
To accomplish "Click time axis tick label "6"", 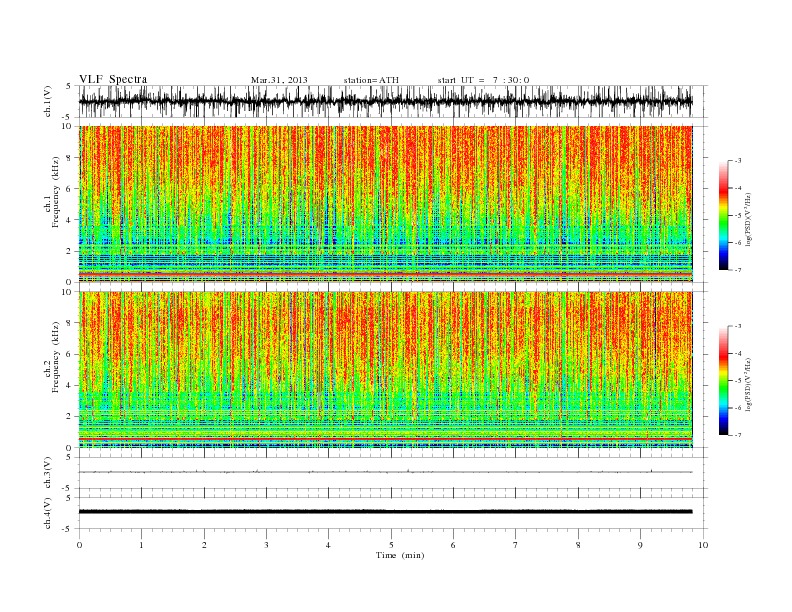I will pos(453,545).
